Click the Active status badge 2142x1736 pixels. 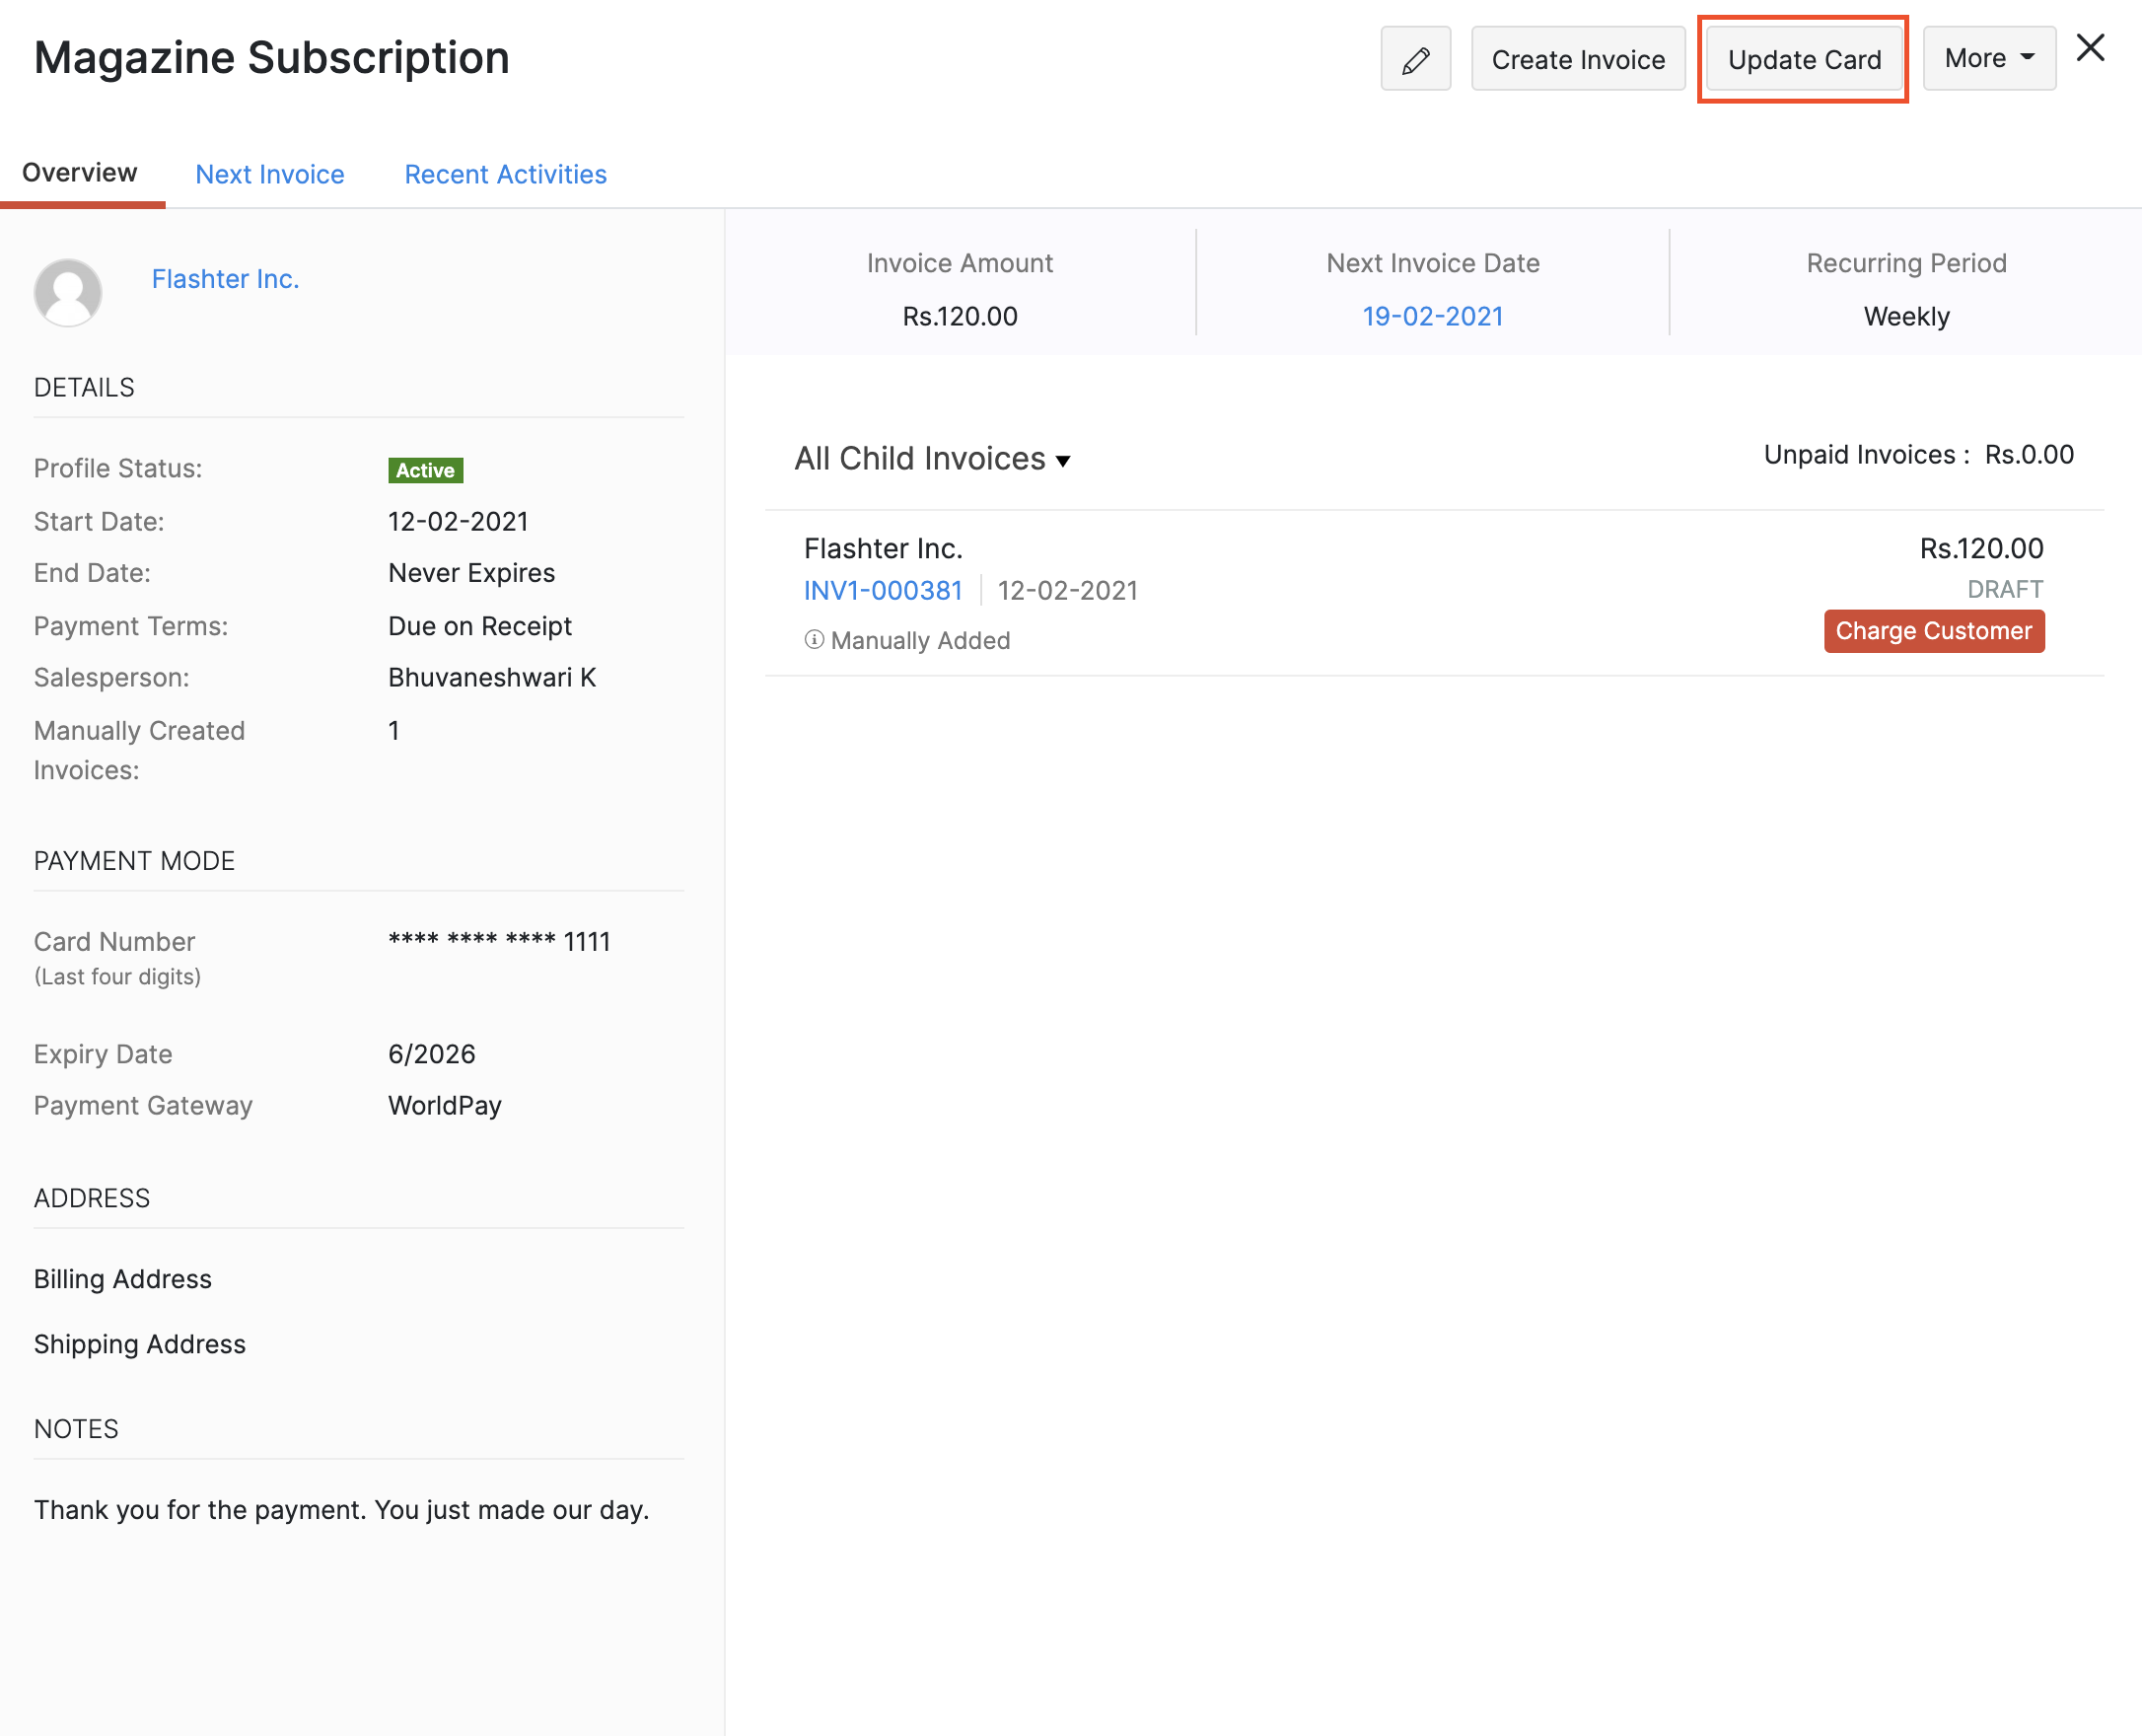click(x=425, y=470)
